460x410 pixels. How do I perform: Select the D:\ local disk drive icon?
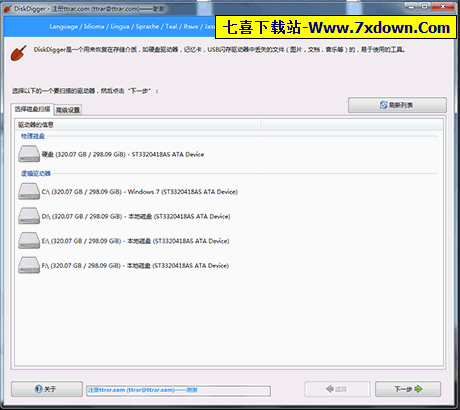click(x=29, y=216)
